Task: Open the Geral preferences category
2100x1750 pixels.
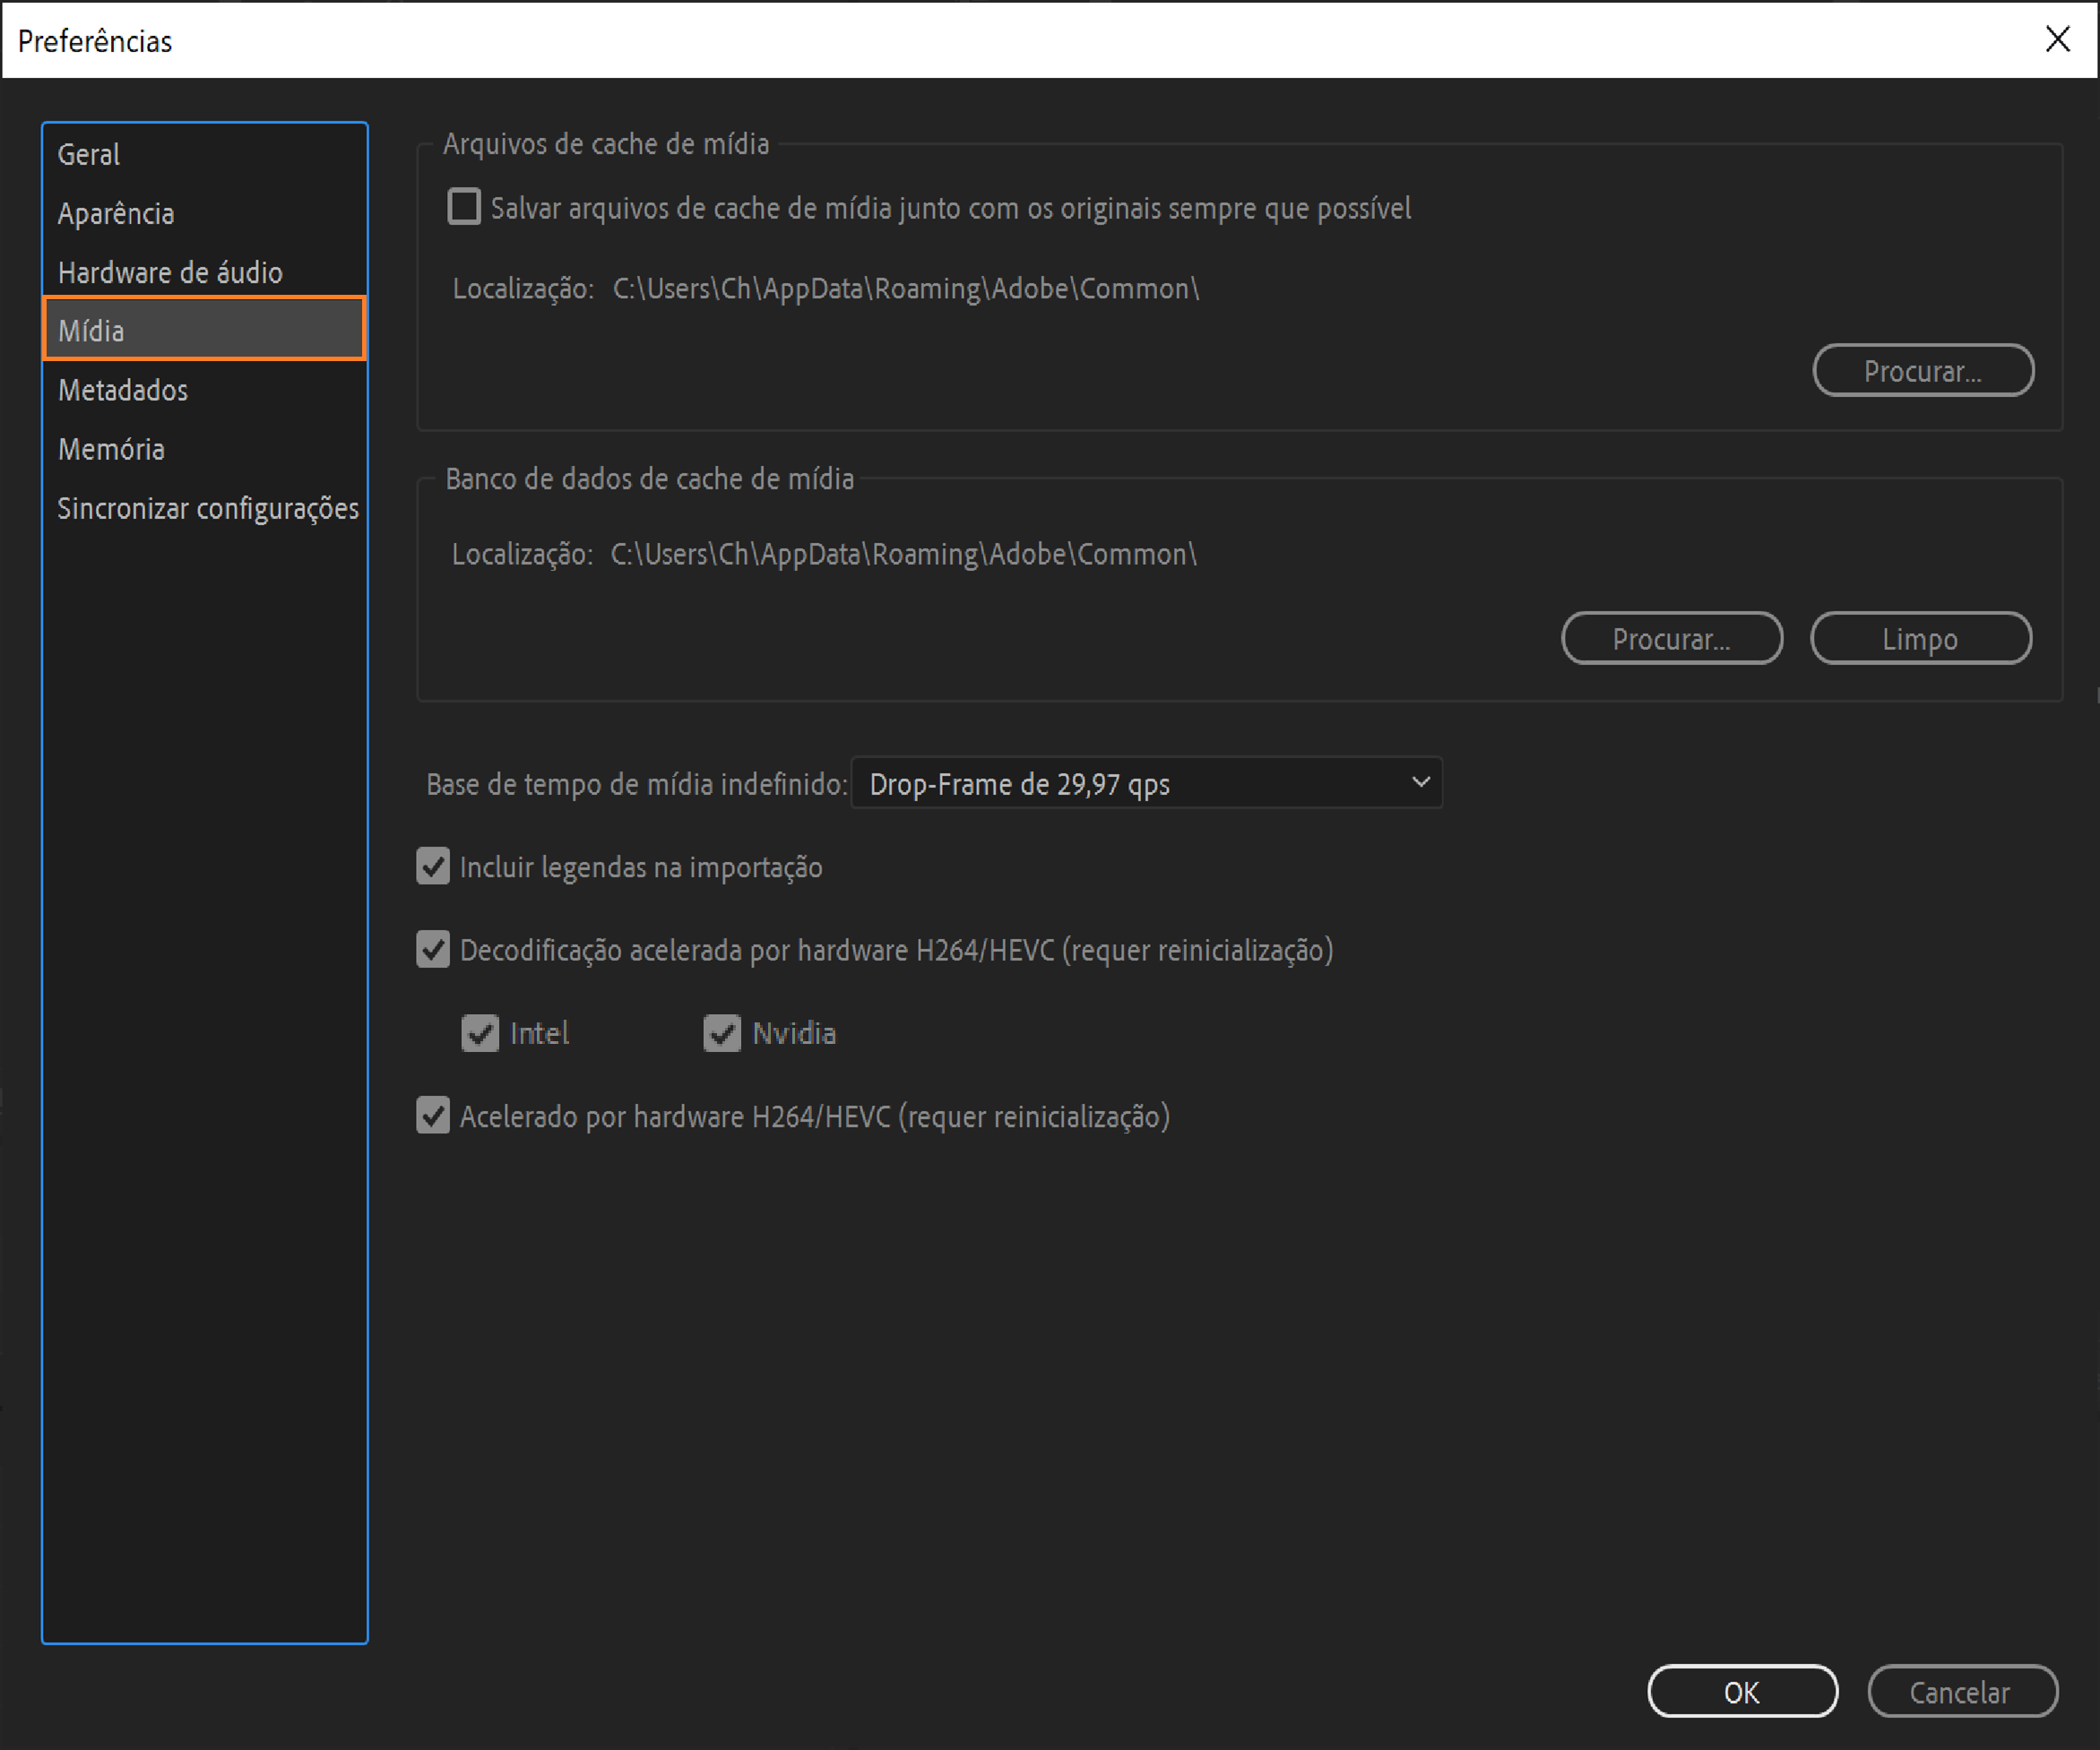Action: [89, 154]
